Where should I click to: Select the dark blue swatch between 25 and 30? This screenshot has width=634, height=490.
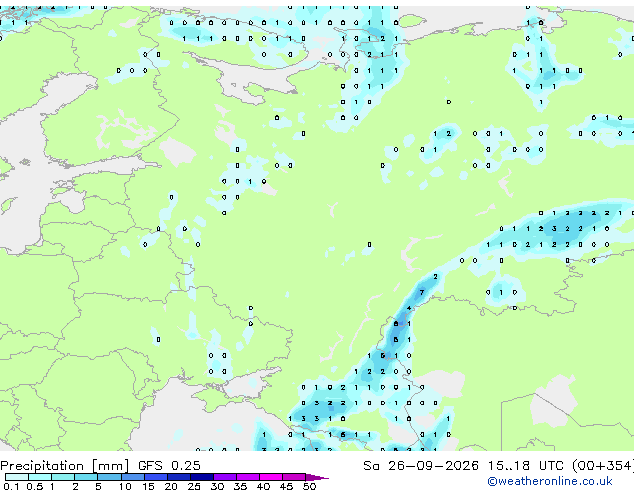pyautogui.click(x=202, y=477)
